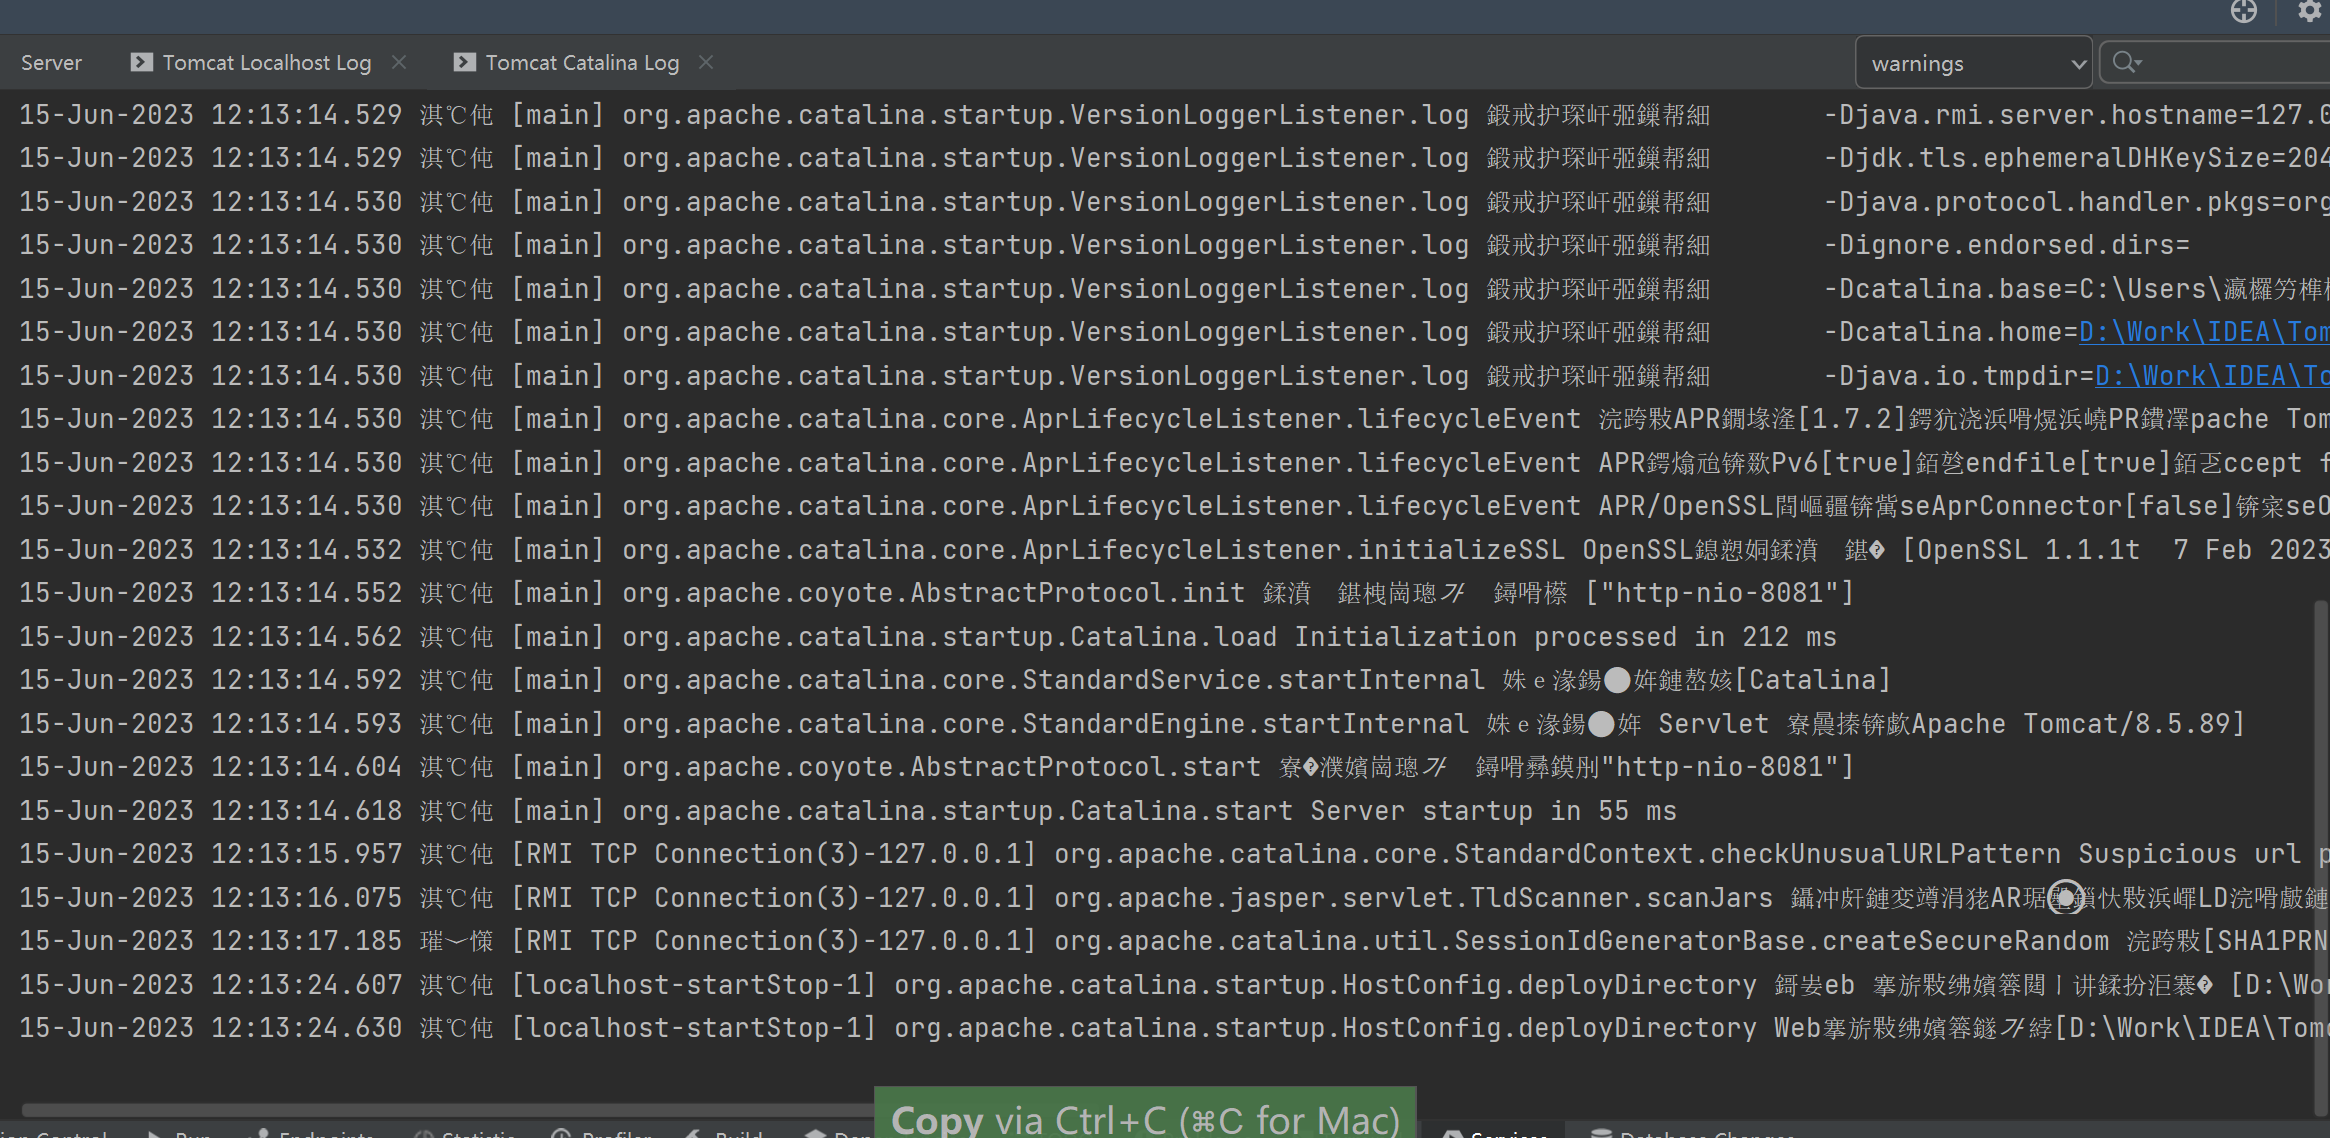Open the Profiler tool window
2330x1138 pixels.
[612, 1133]
